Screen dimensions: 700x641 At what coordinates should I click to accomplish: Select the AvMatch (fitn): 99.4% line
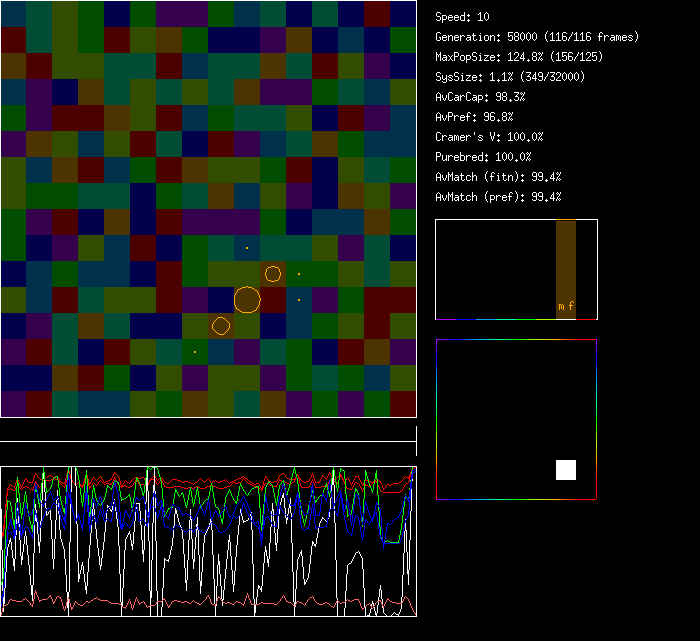(x=498, y=177)
